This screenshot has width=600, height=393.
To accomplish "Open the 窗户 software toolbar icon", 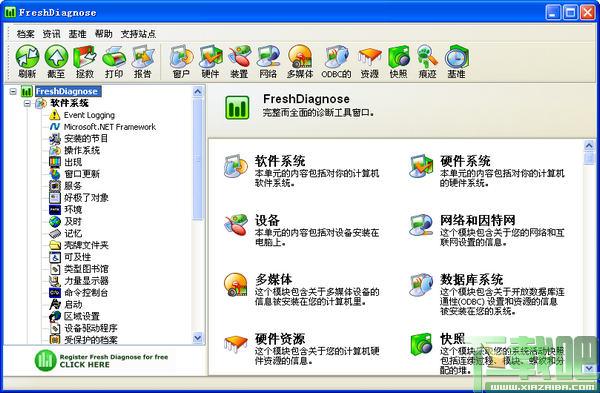I will [x=181, y=62].
